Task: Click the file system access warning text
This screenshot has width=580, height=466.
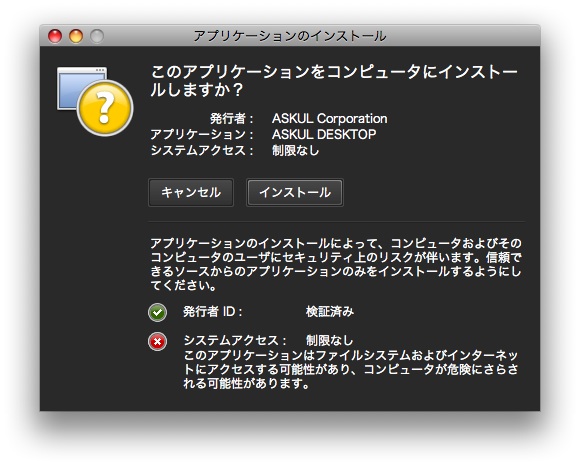Action: [x=350, y=369]
